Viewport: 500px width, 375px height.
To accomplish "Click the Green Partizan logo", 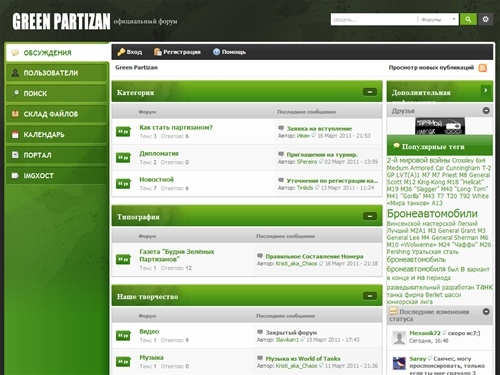I will pyautogui.click(x=61, y=21).
